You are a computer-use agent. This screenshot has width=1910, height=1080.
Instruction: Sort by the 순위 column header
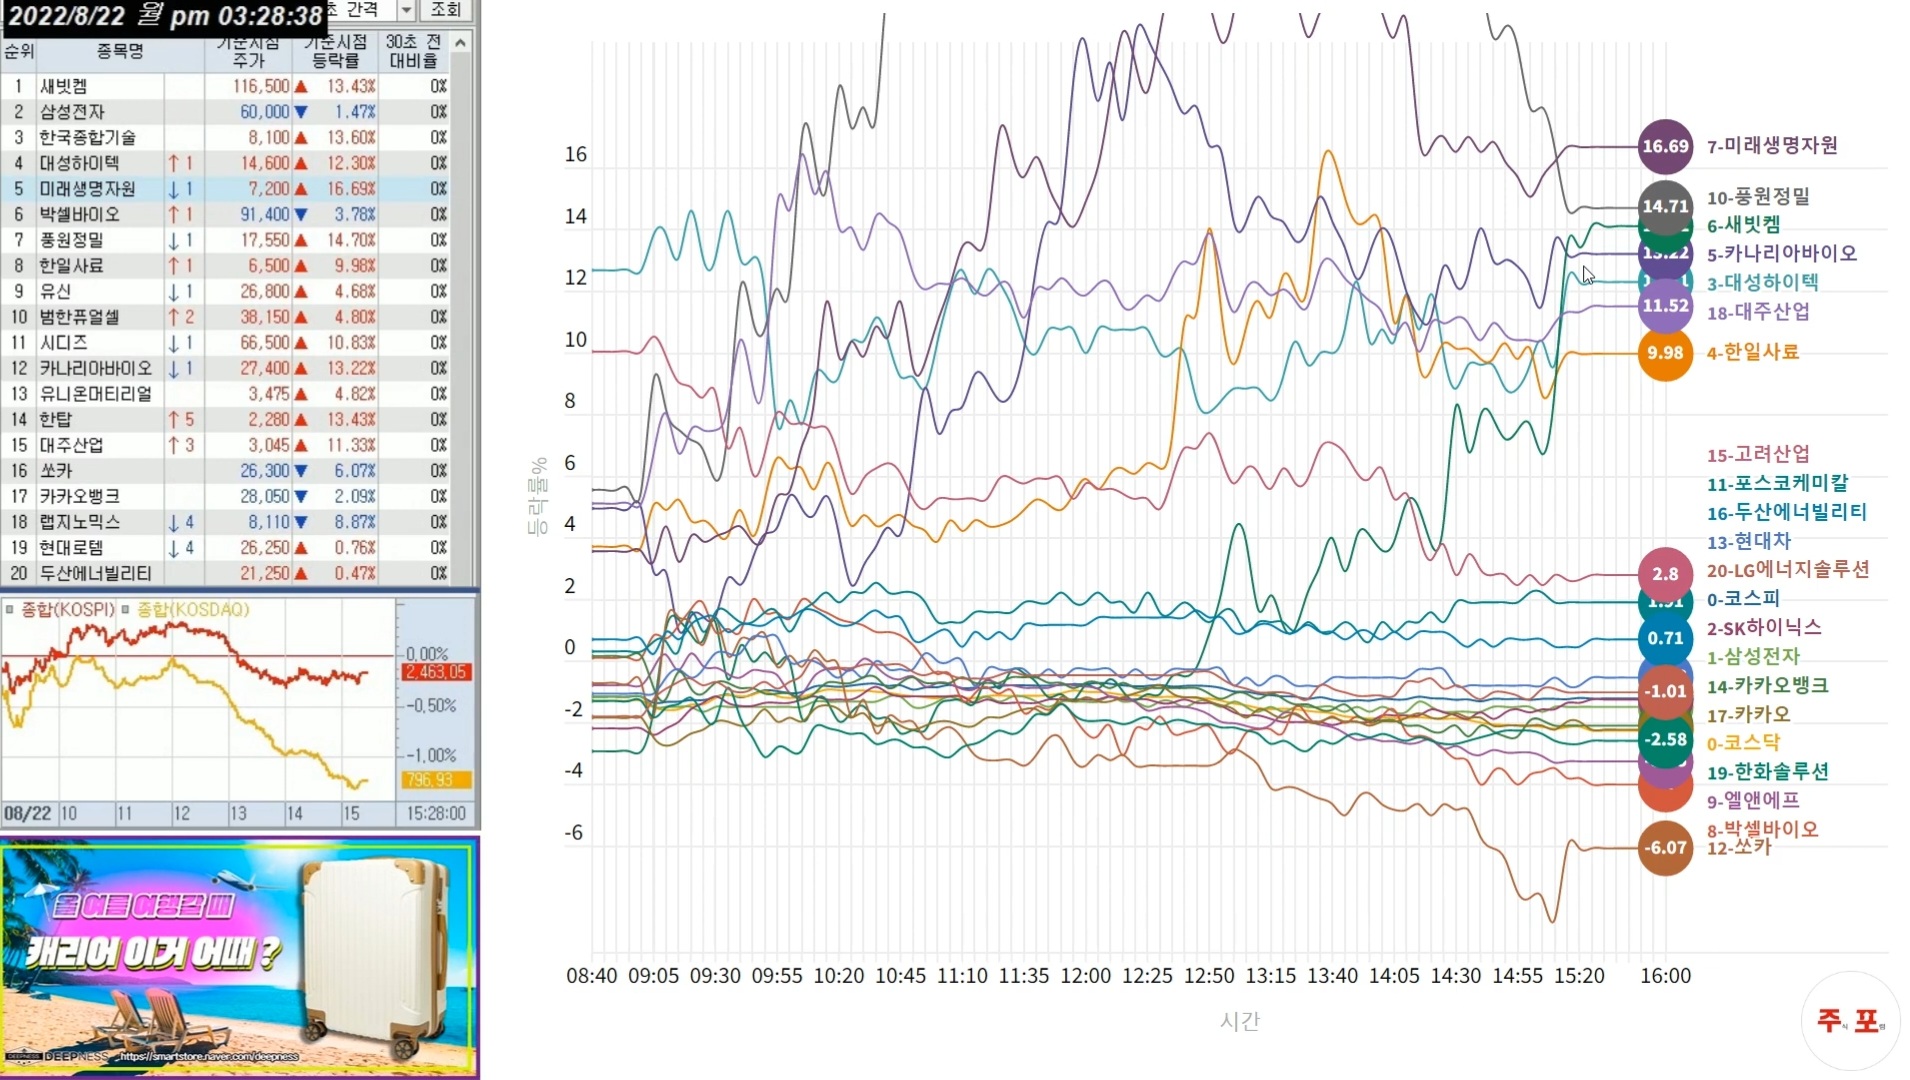click(x=18, y=51)
